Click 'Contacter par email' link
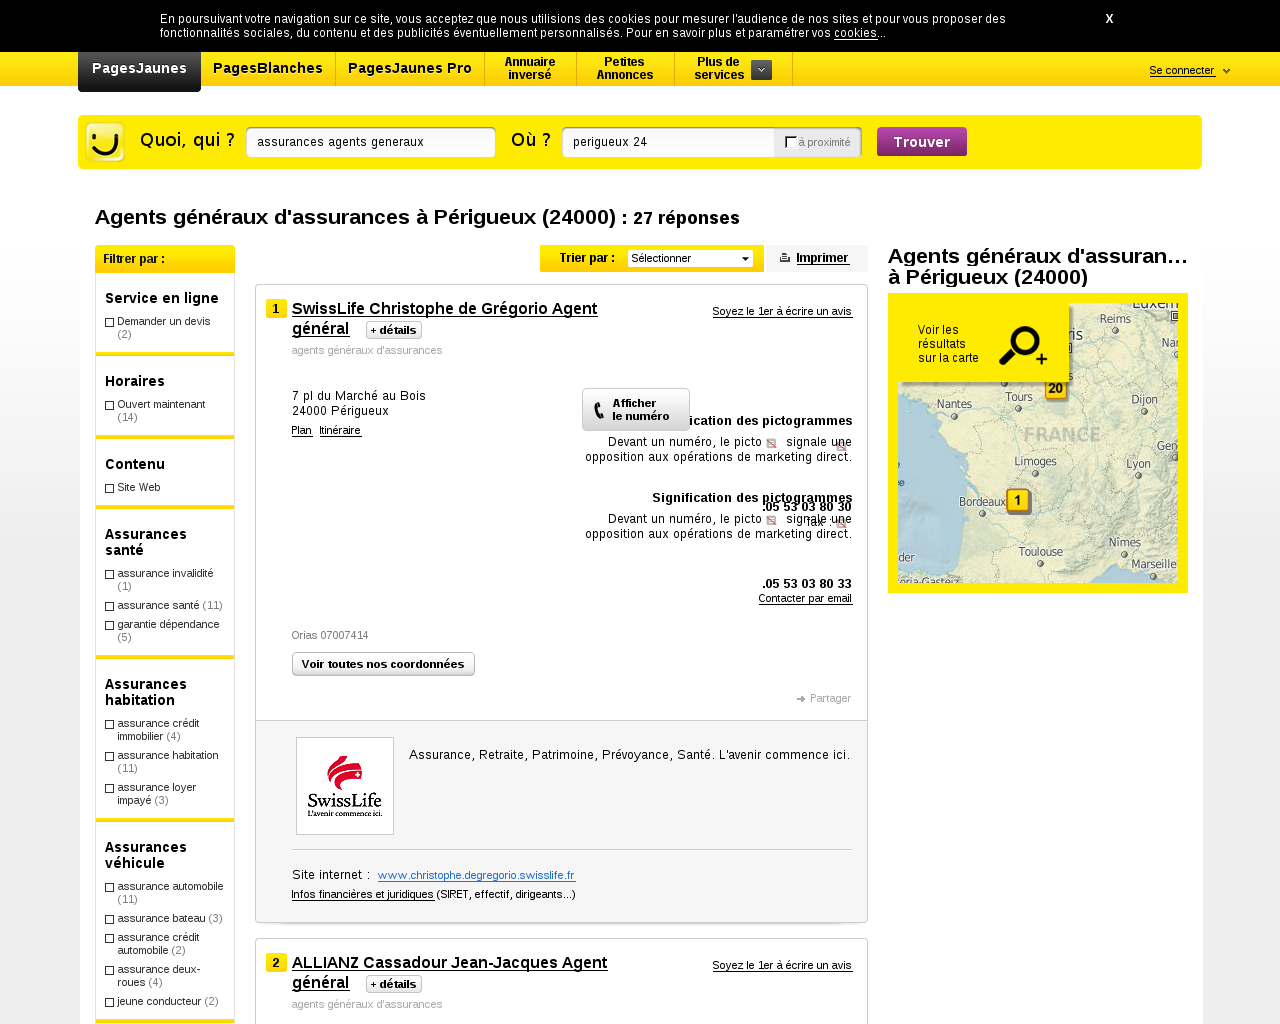The height and width of the screenshot is (1024, 1280). click(805, 598)
